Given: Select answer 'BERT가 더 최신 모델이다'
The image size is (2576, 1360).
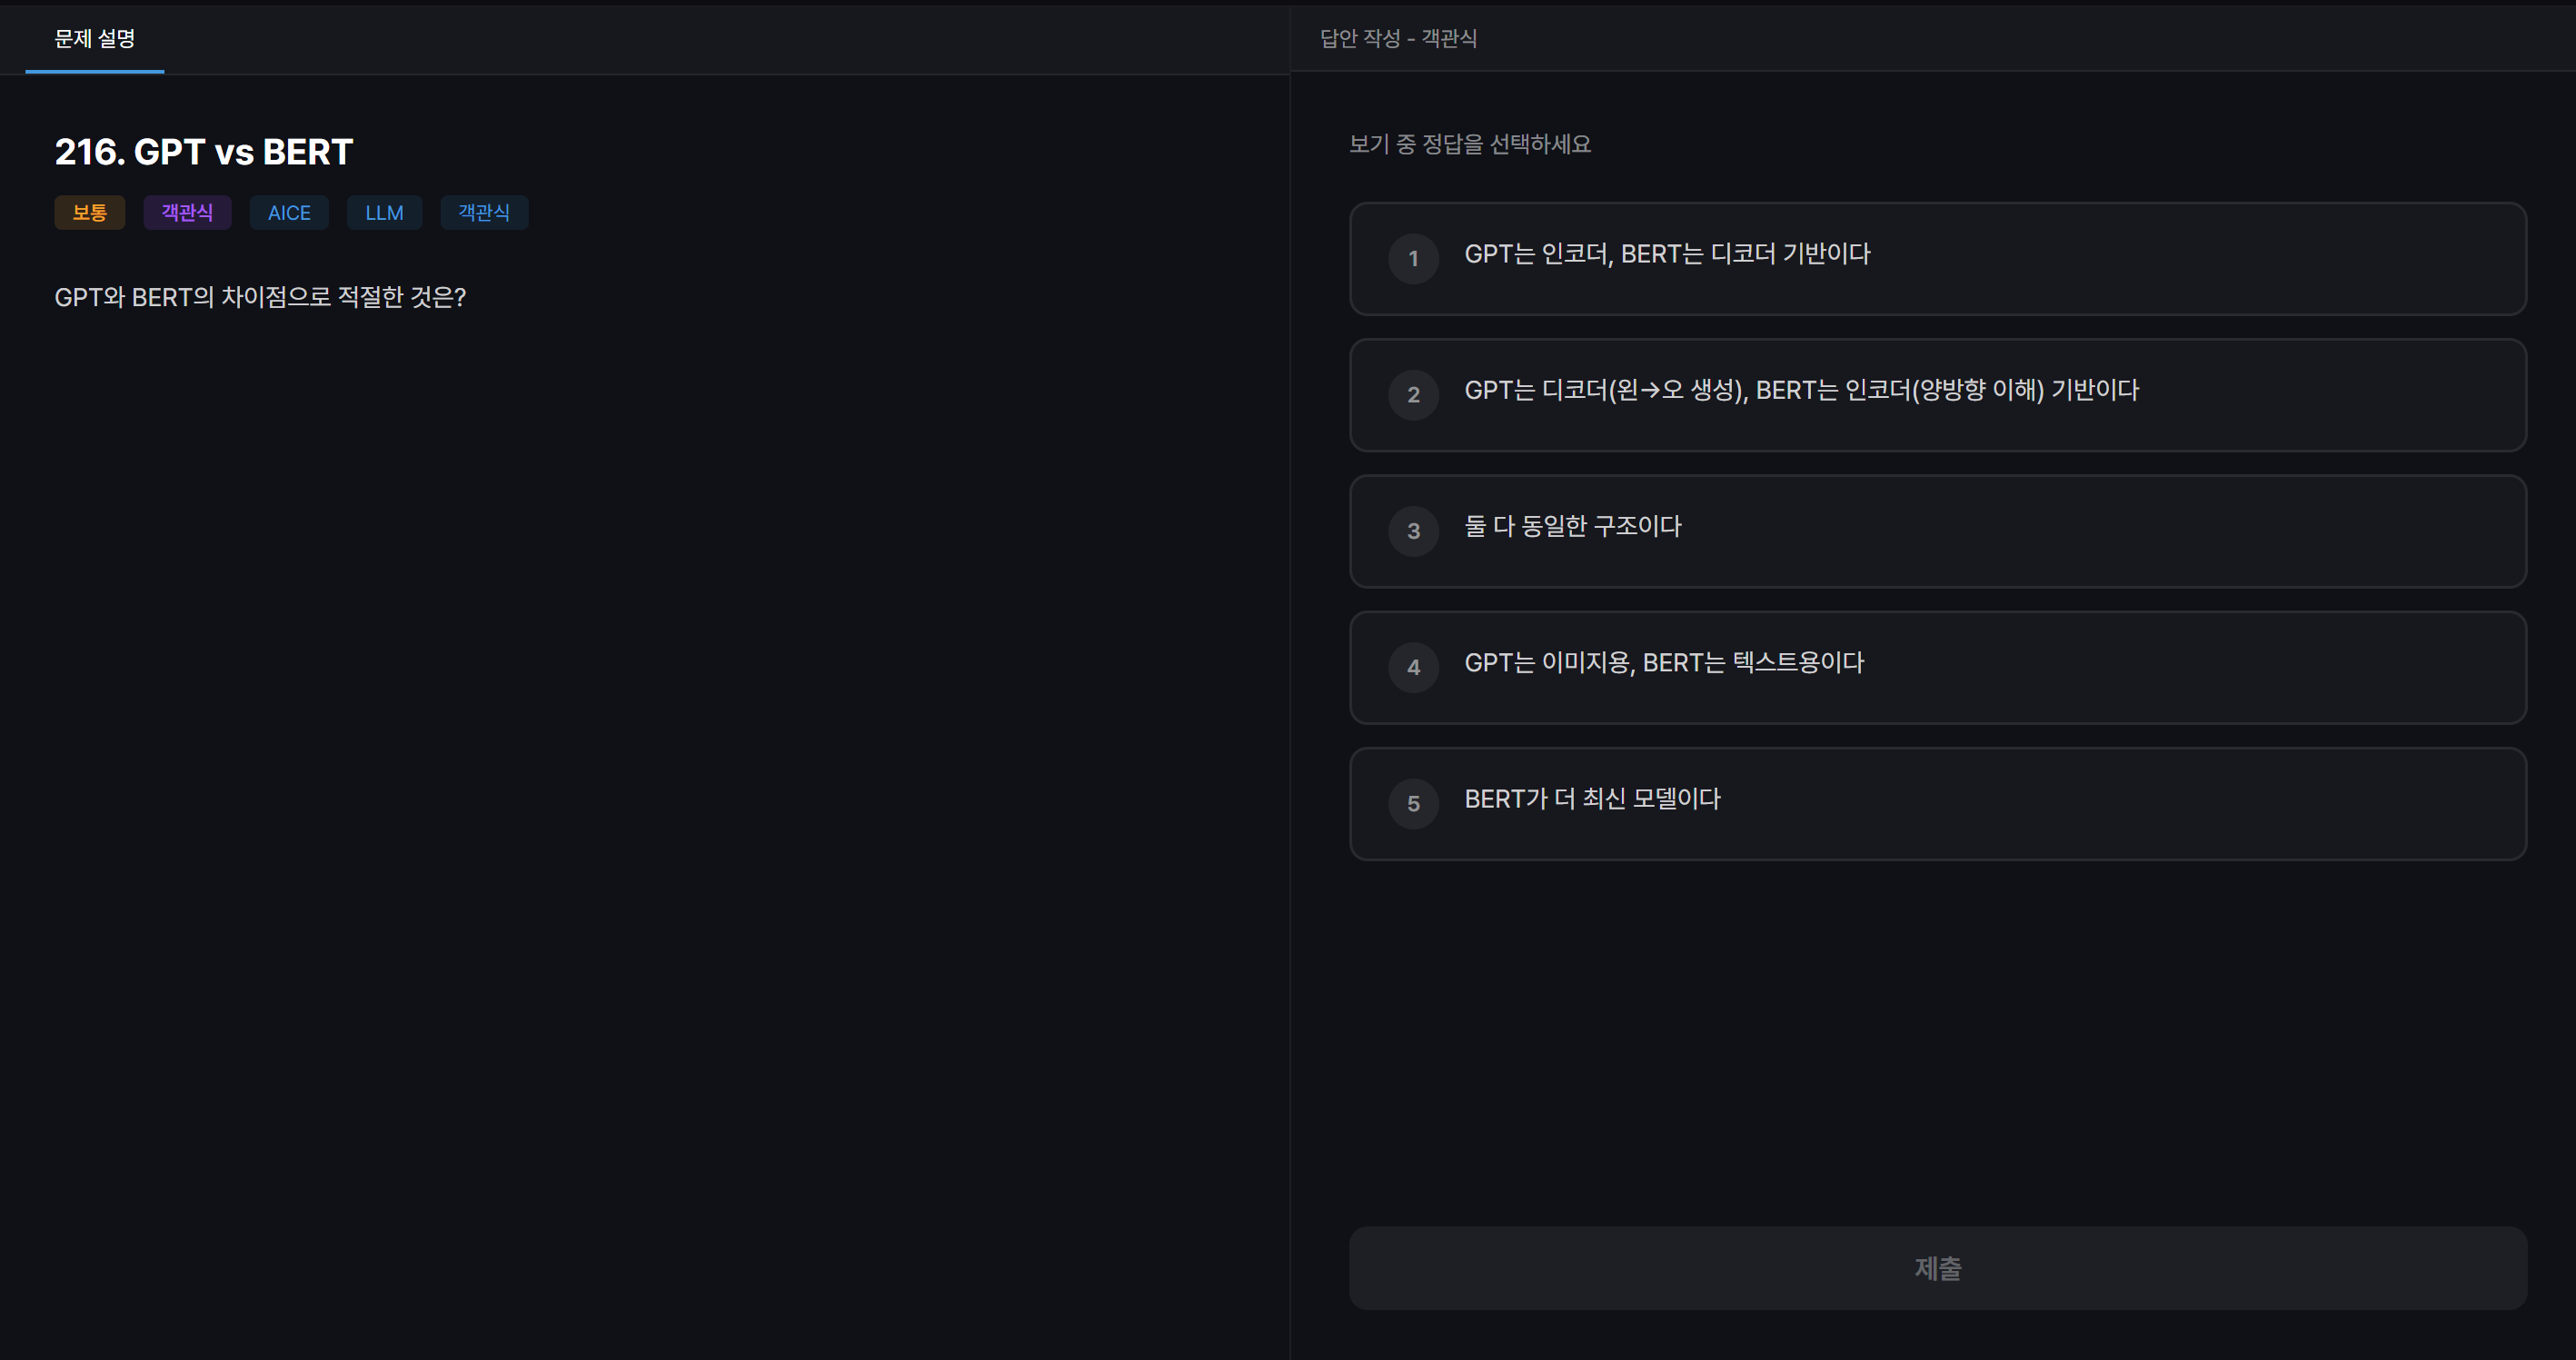Looking at the screenshot, I should coord(1937,803).
